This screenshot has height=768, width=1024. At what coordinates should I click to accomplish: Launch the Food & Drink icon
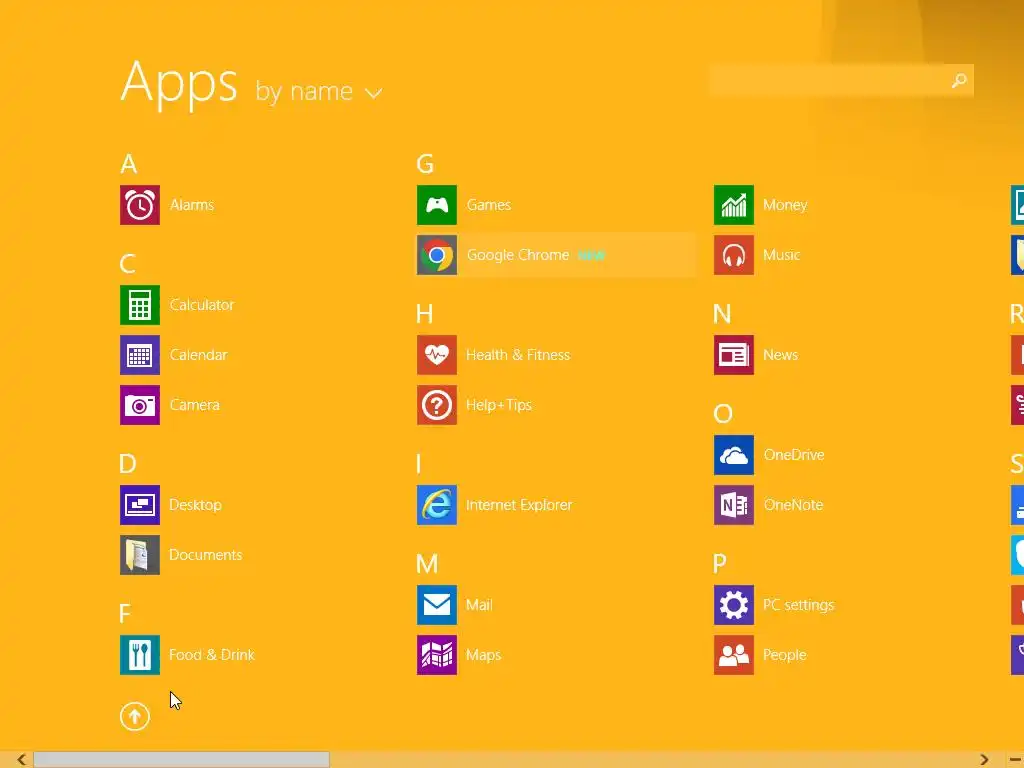140,655
